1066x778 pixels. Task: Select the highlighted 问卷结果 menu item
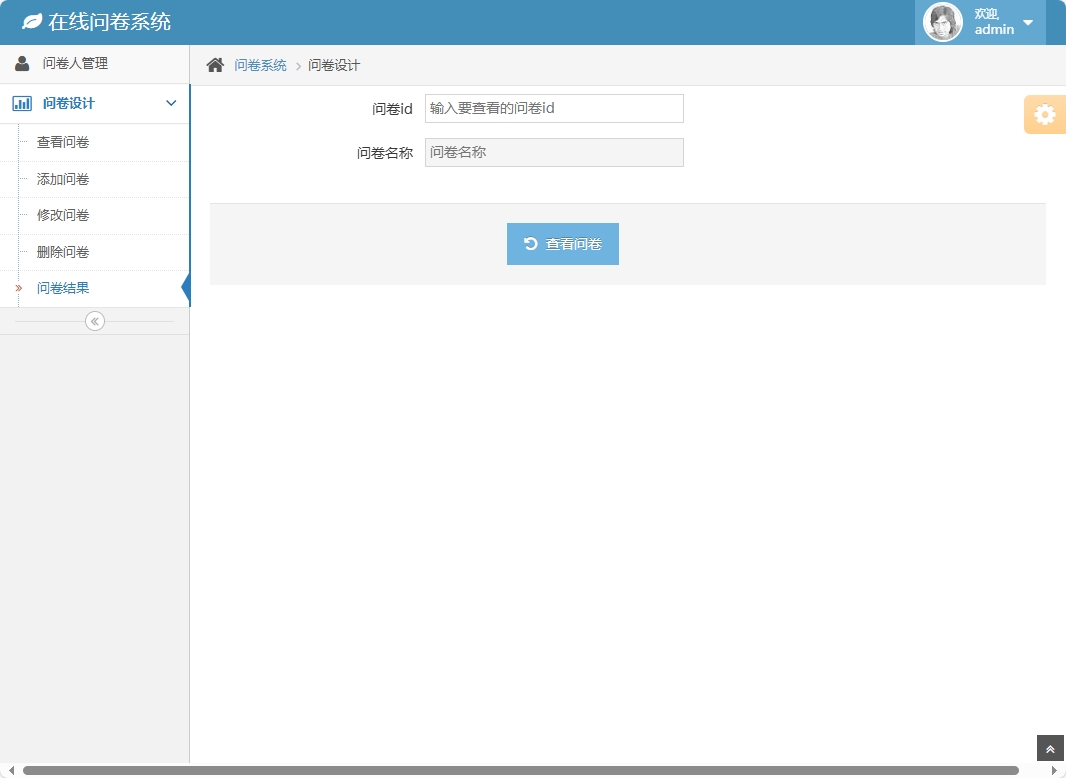click(61, 288)
